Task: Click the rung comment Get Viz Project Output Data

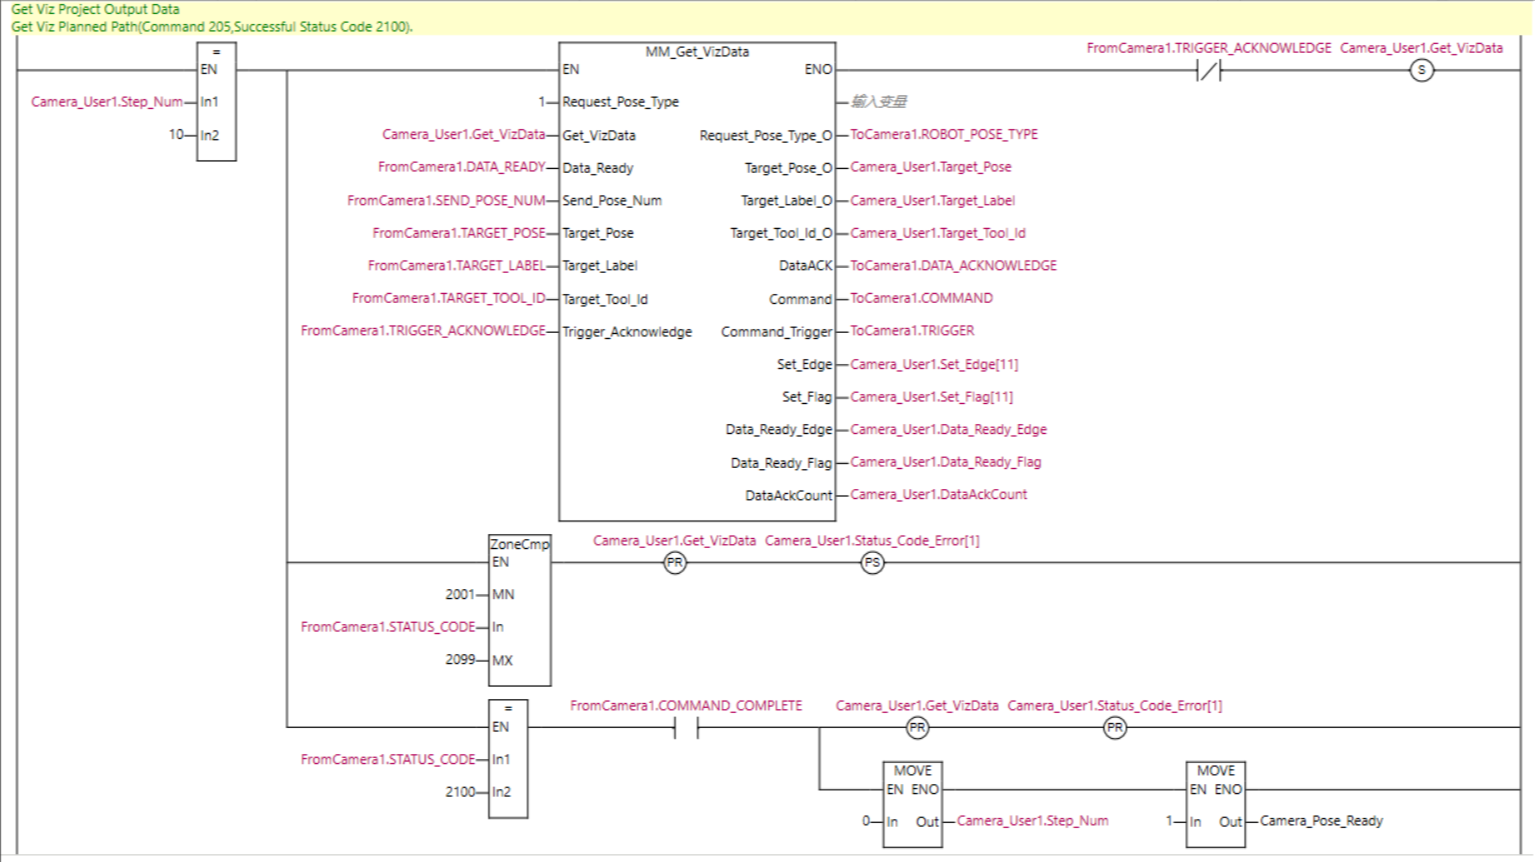Action: (95, 9)
